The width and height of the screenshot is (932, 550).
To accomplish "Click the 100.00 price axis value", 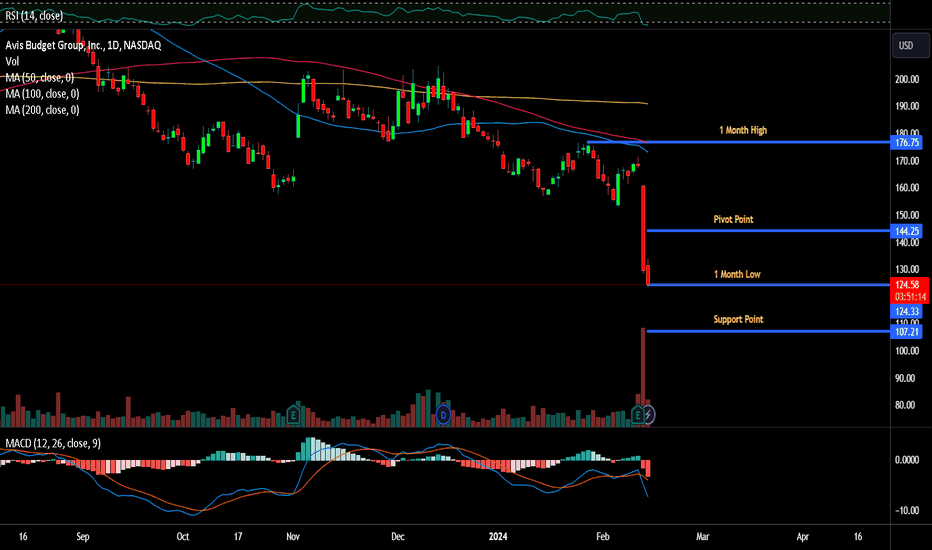I will (907, 351).
